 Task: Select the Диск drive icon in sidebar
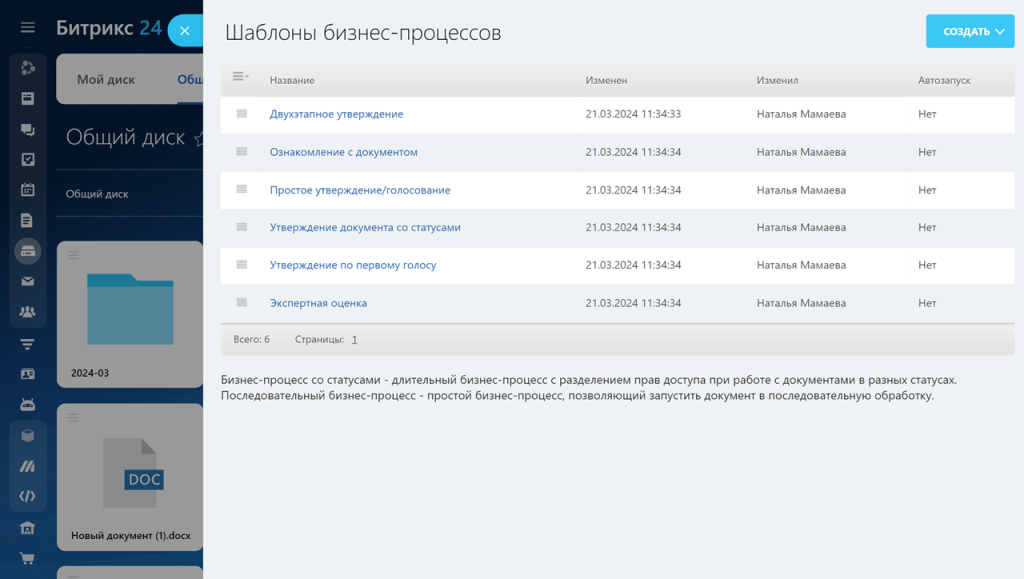point(27,251)
